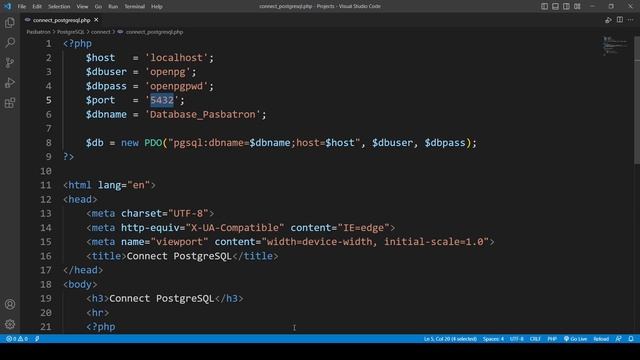Click the minimap code overview
The height and width of the screenshot is (360, 640).
pos(616,45)
